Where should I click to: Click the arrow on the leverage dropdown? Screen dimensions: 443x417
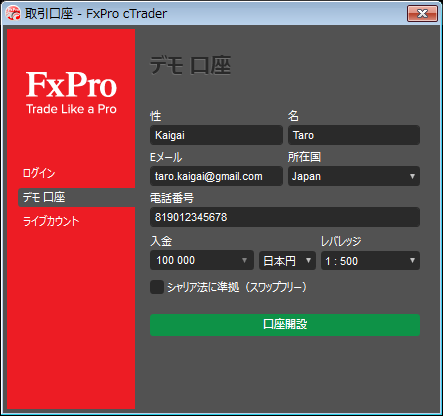pos(412,260)
